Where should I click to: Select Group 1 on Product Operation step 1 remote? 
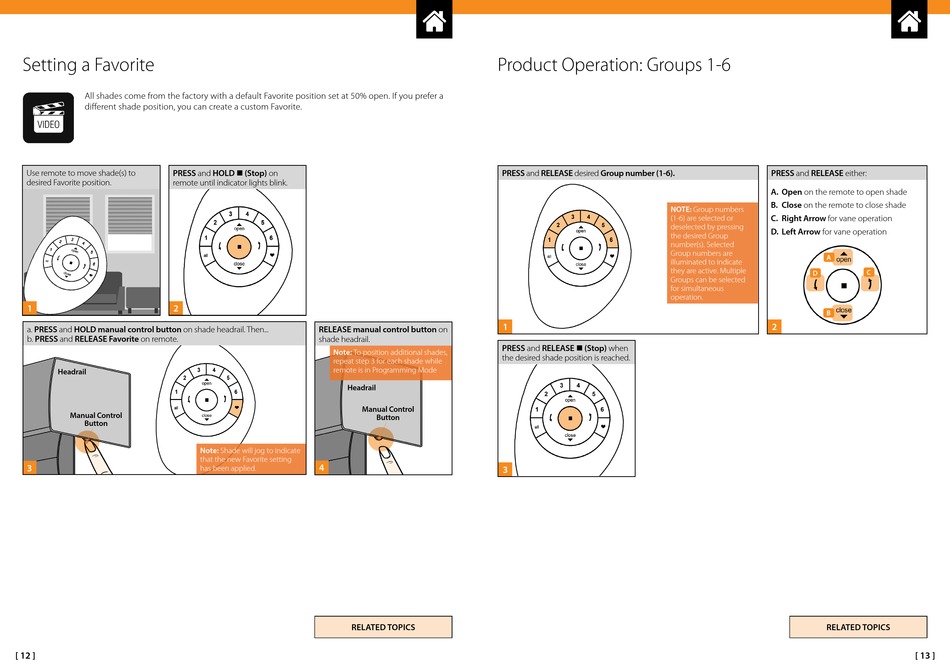click(x=549, y=240)
